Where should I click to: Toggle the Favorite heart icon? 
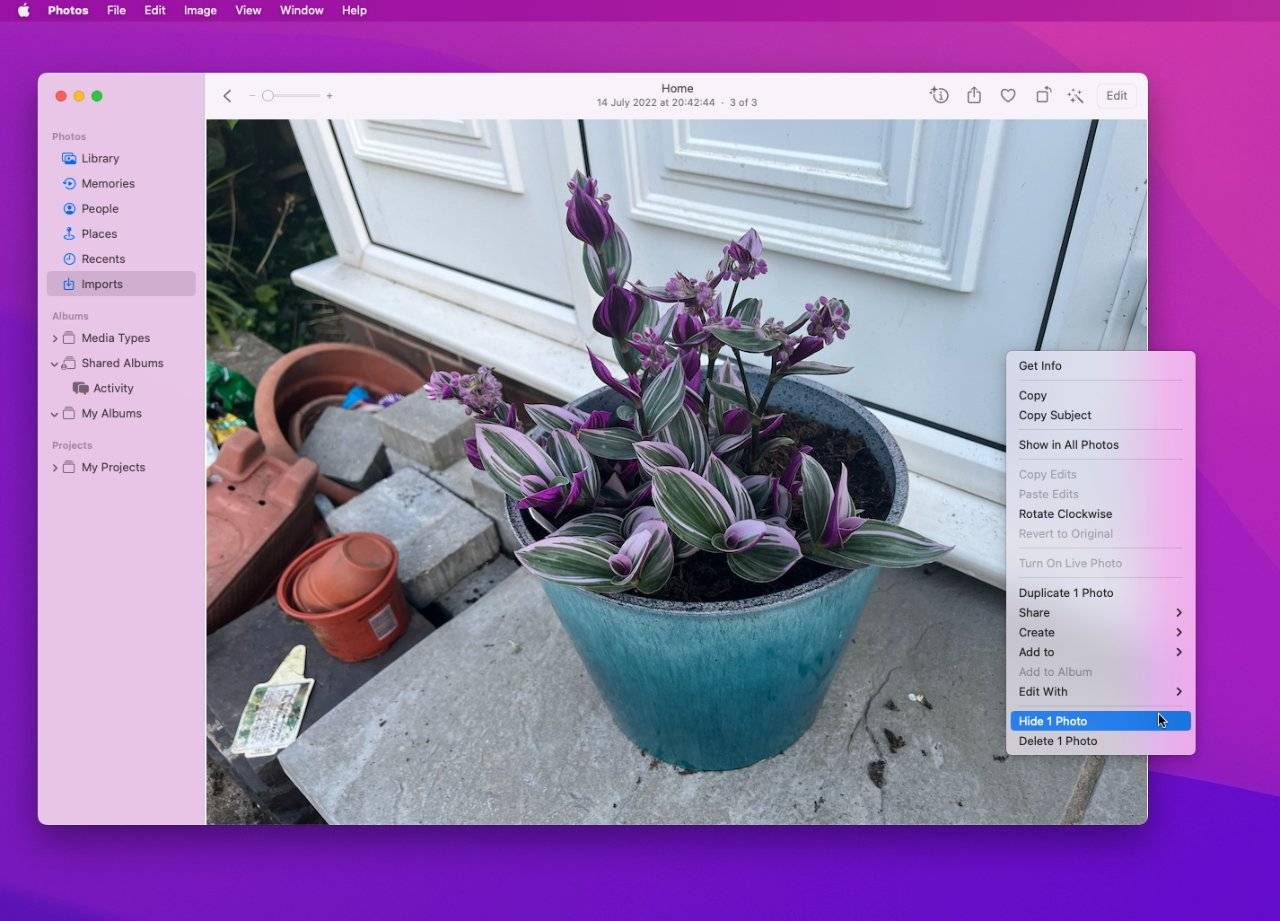tap(1008, 95)
